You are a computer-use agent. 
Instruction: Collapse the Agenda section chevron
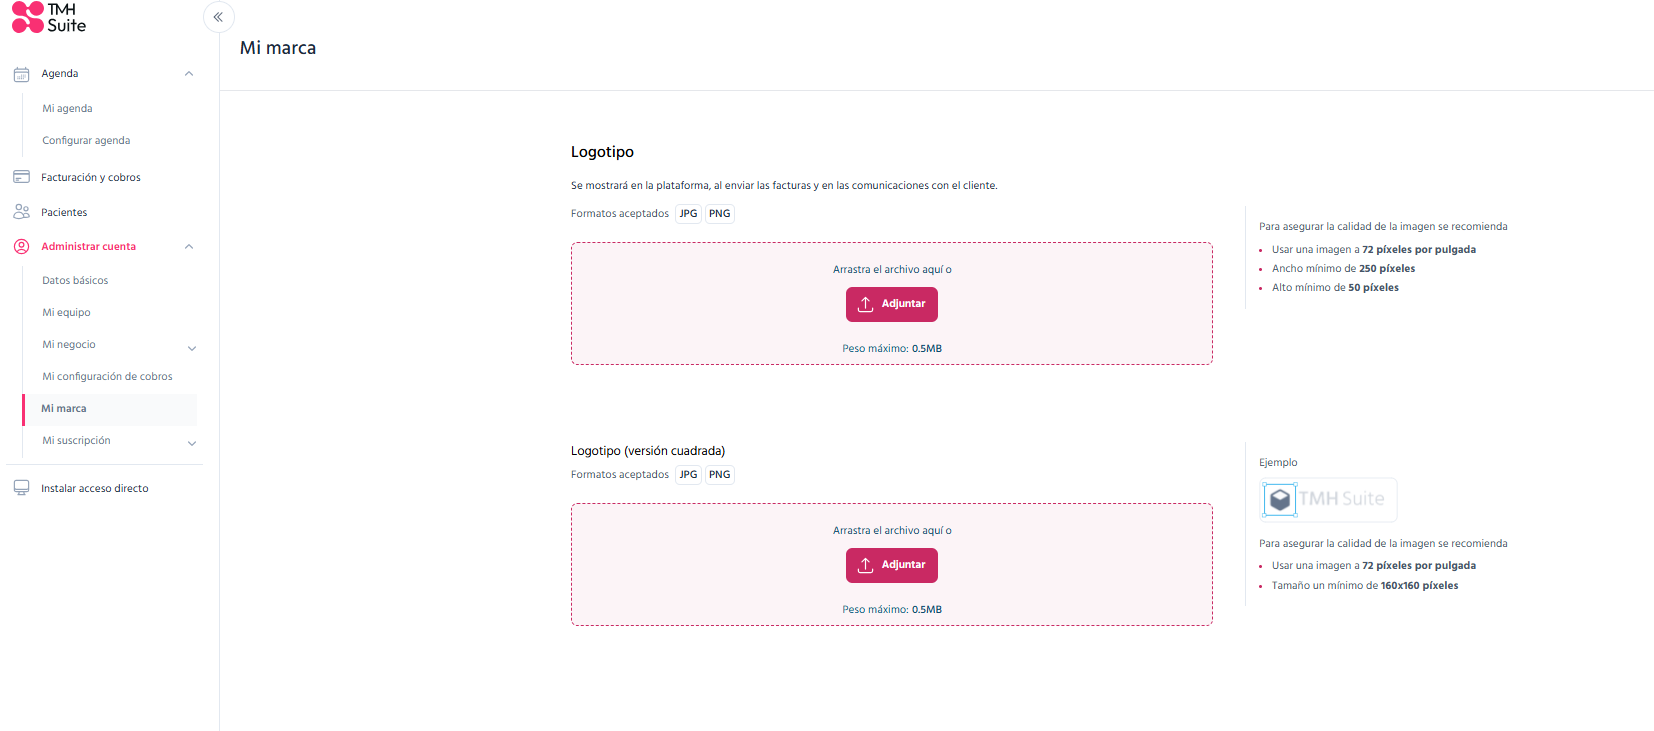click(x=189, y=74)
